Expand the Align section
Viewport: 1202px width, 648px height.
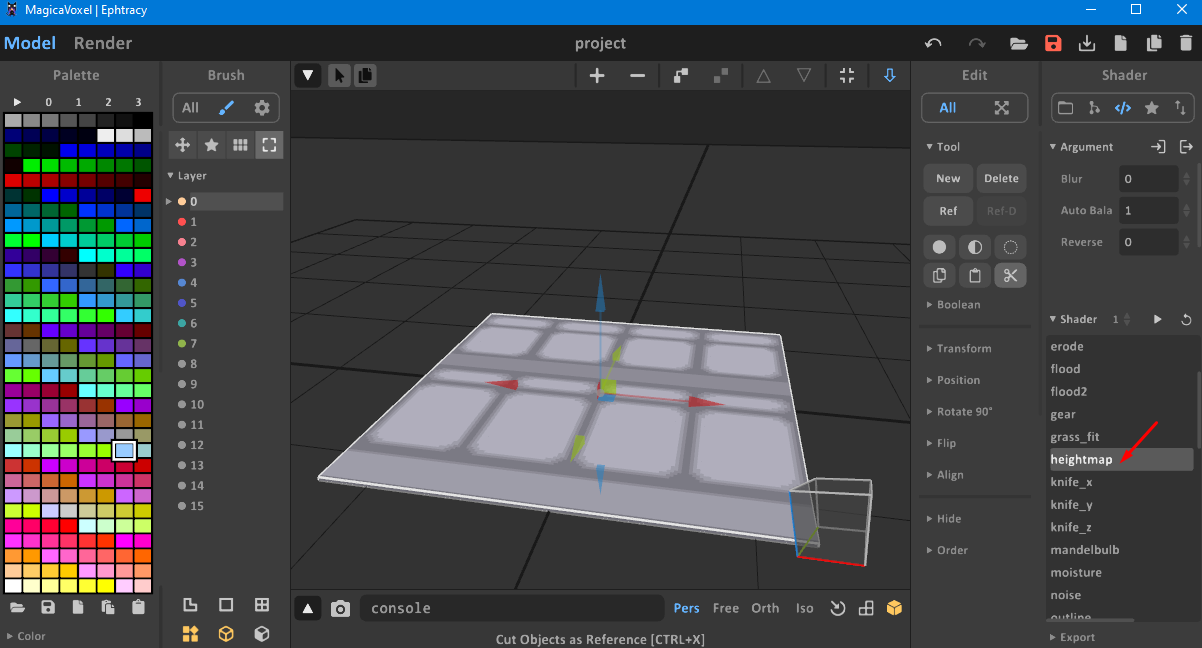click(944, 475)
